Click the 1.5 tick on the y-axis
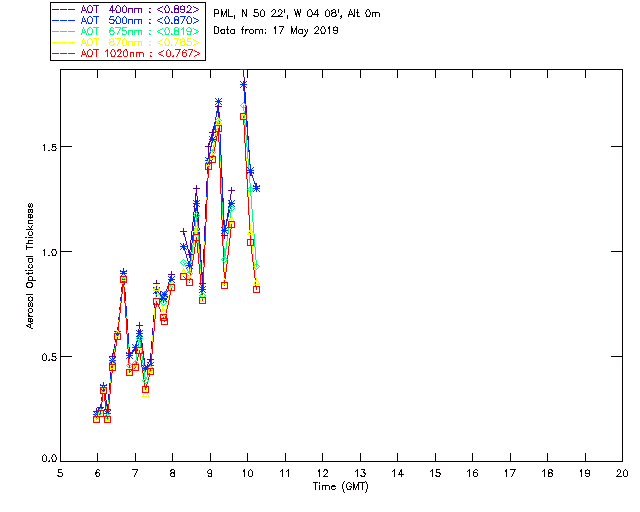This screenshot has height=512, width=640. (x=46, y=146)
